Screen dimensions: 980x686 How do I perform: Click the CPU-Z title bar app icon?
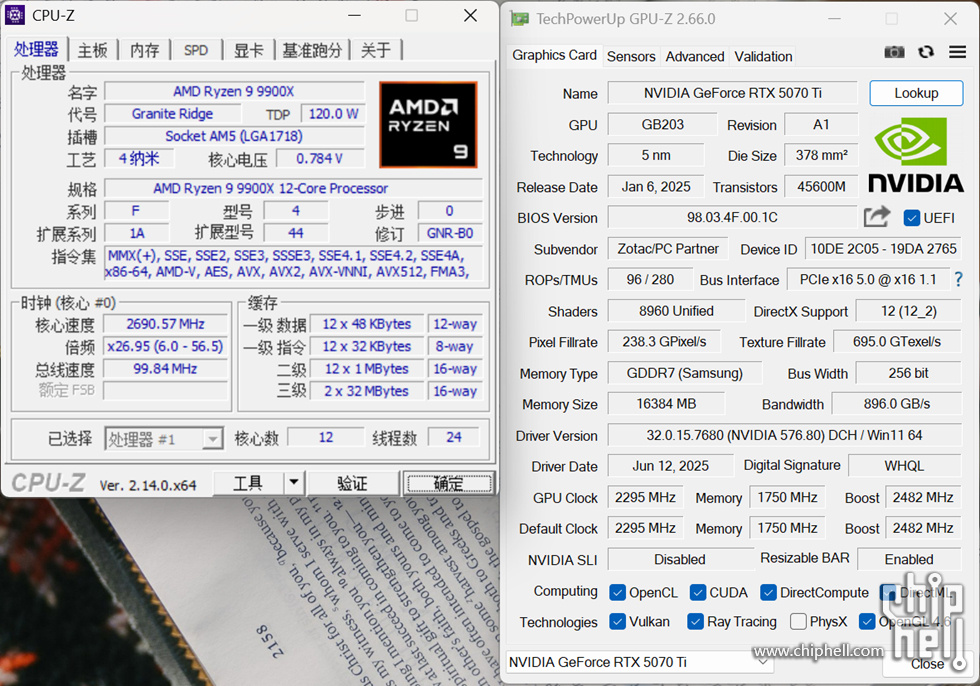[x=15, y=15]
